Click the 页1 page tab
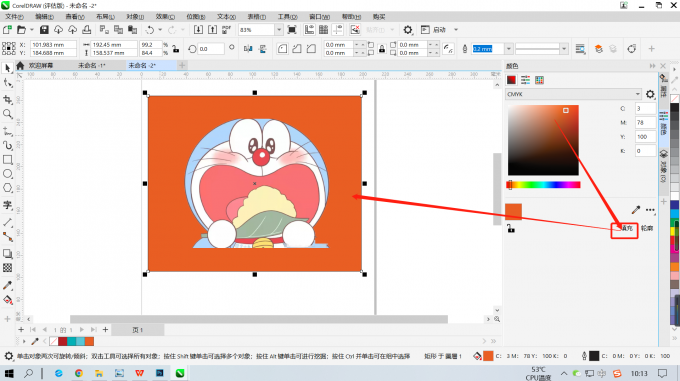The width and height of the screenshot is (680, 381). click(x=138, y=330)
